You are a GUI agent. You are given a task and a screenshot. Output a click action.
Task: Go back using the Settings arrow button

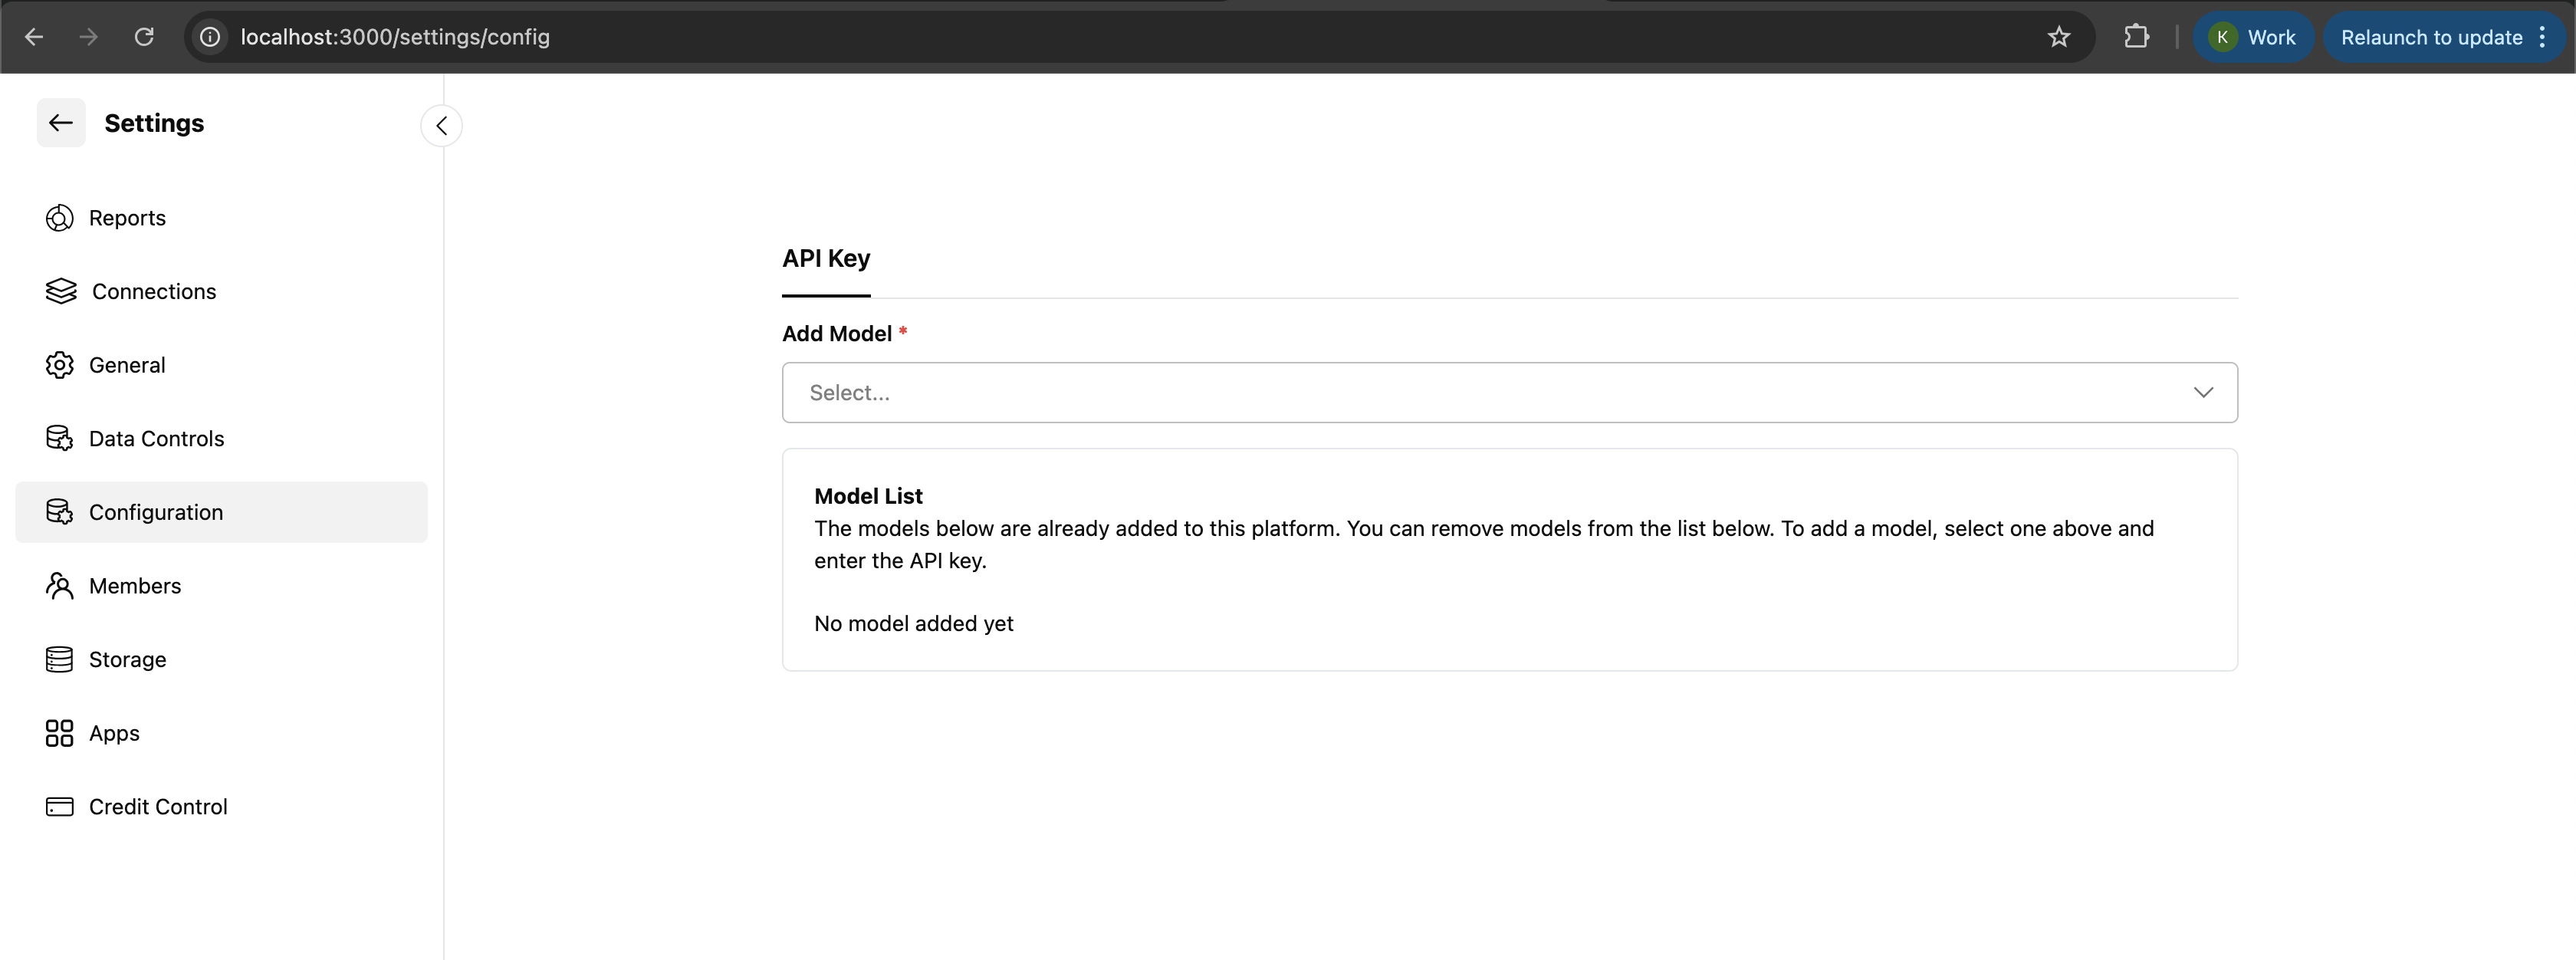[61, 123]
